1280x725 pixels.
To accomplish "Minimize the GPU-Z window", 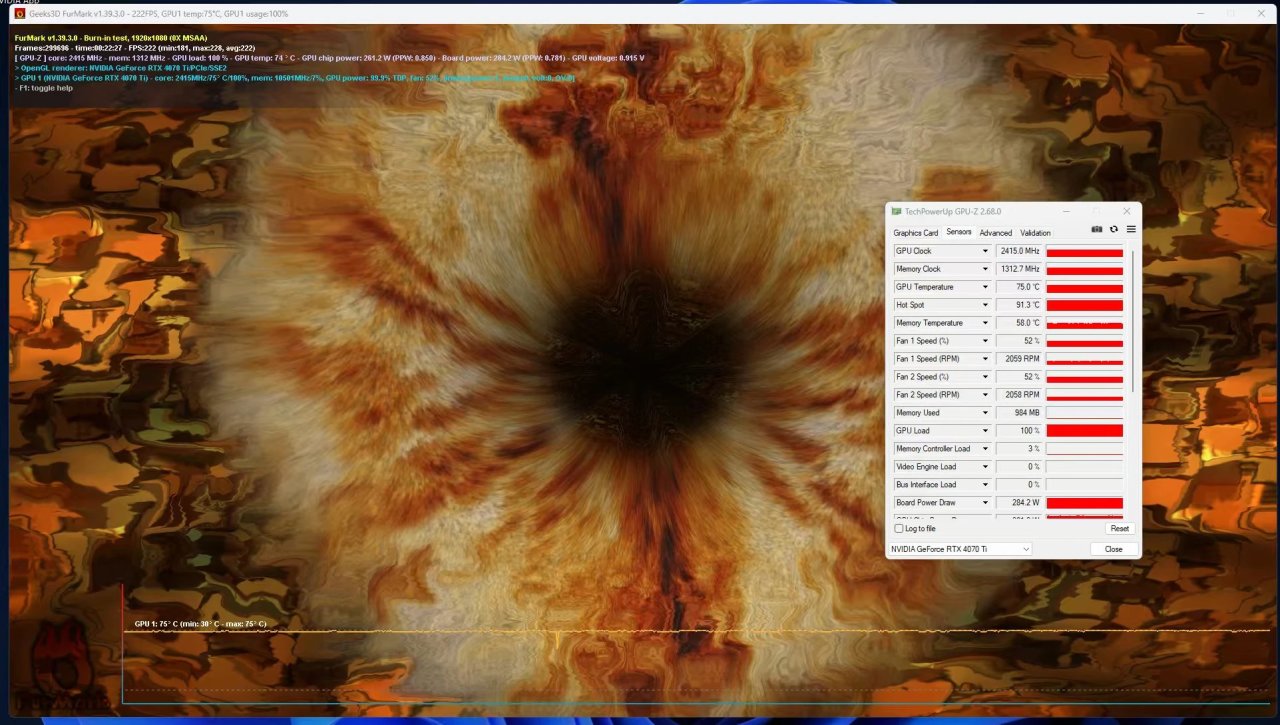I will [x=1067, y=211].
